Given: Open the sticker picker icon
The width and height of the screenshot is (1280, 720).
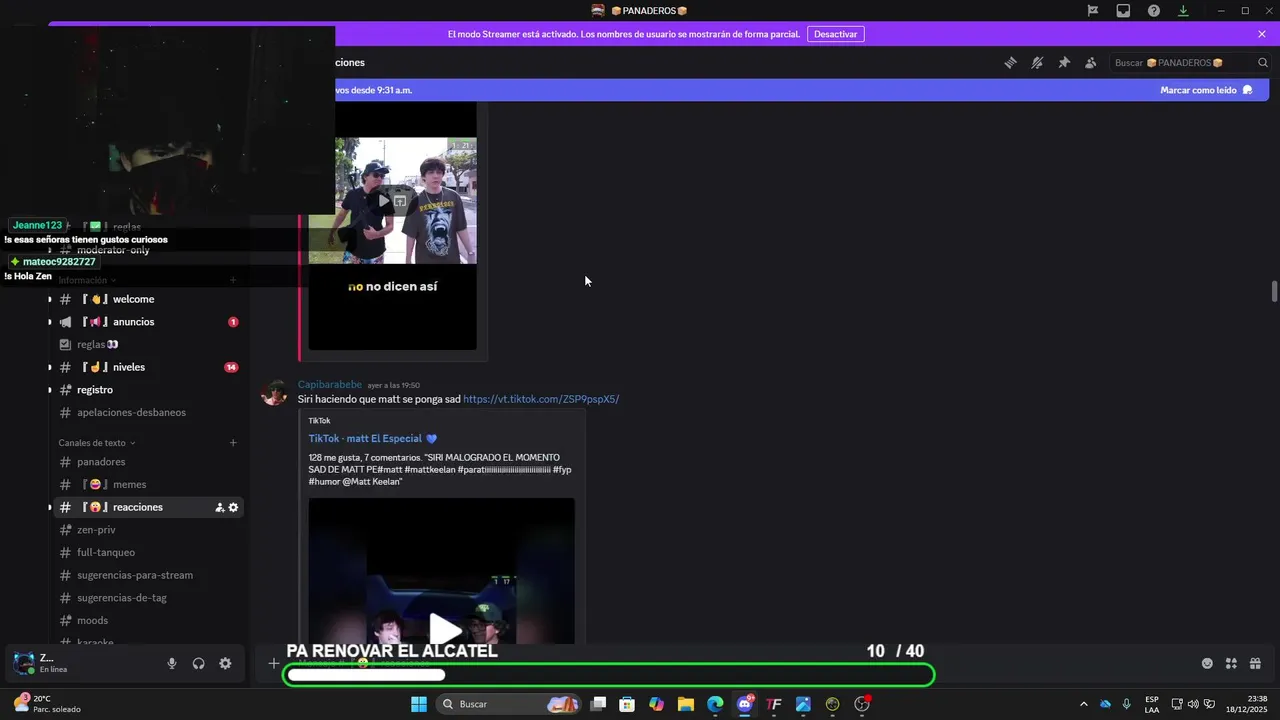Looking at the screenshot, I should coord(1207,663).
